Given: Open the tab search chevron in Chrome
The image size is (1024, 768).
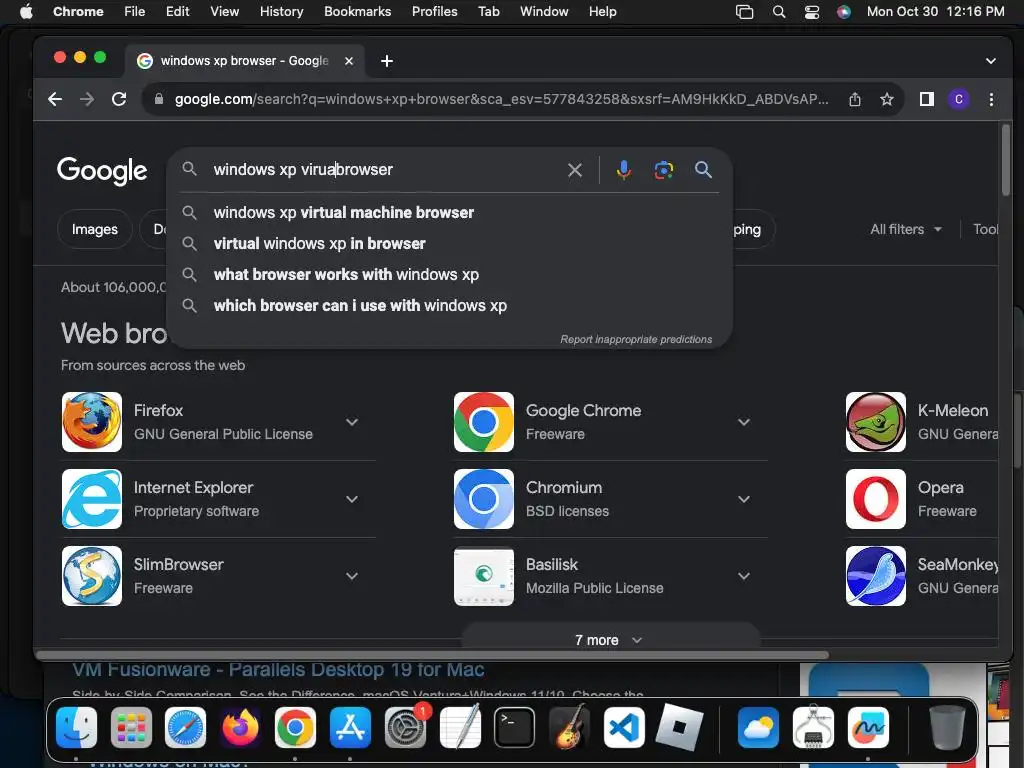Looking at the screenshot, I should pyautogui.click(x=991, y=61).
